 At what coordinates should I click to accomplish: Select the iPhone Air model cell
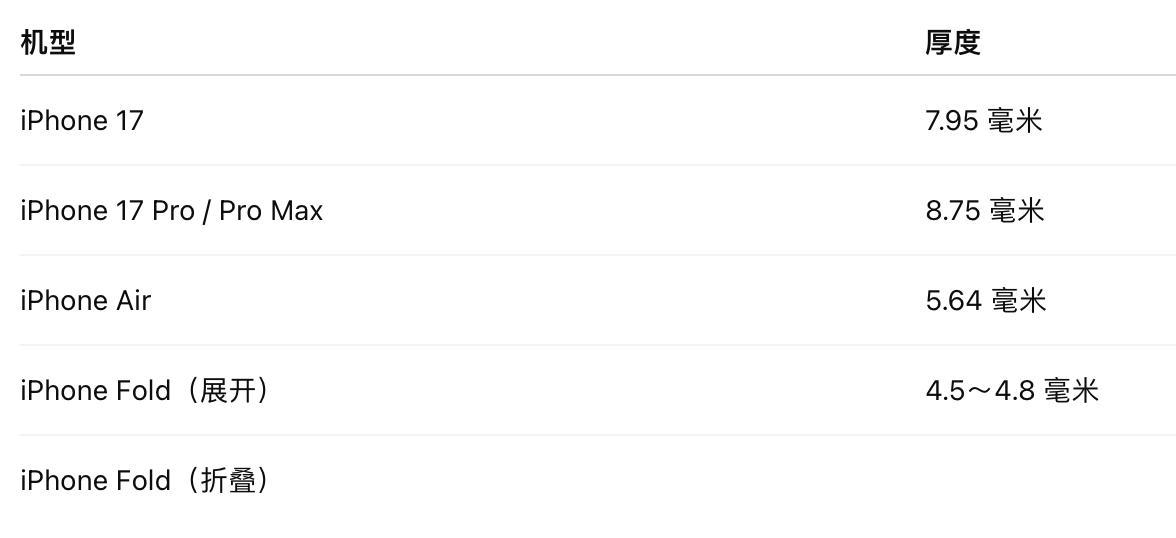[85, 301]
